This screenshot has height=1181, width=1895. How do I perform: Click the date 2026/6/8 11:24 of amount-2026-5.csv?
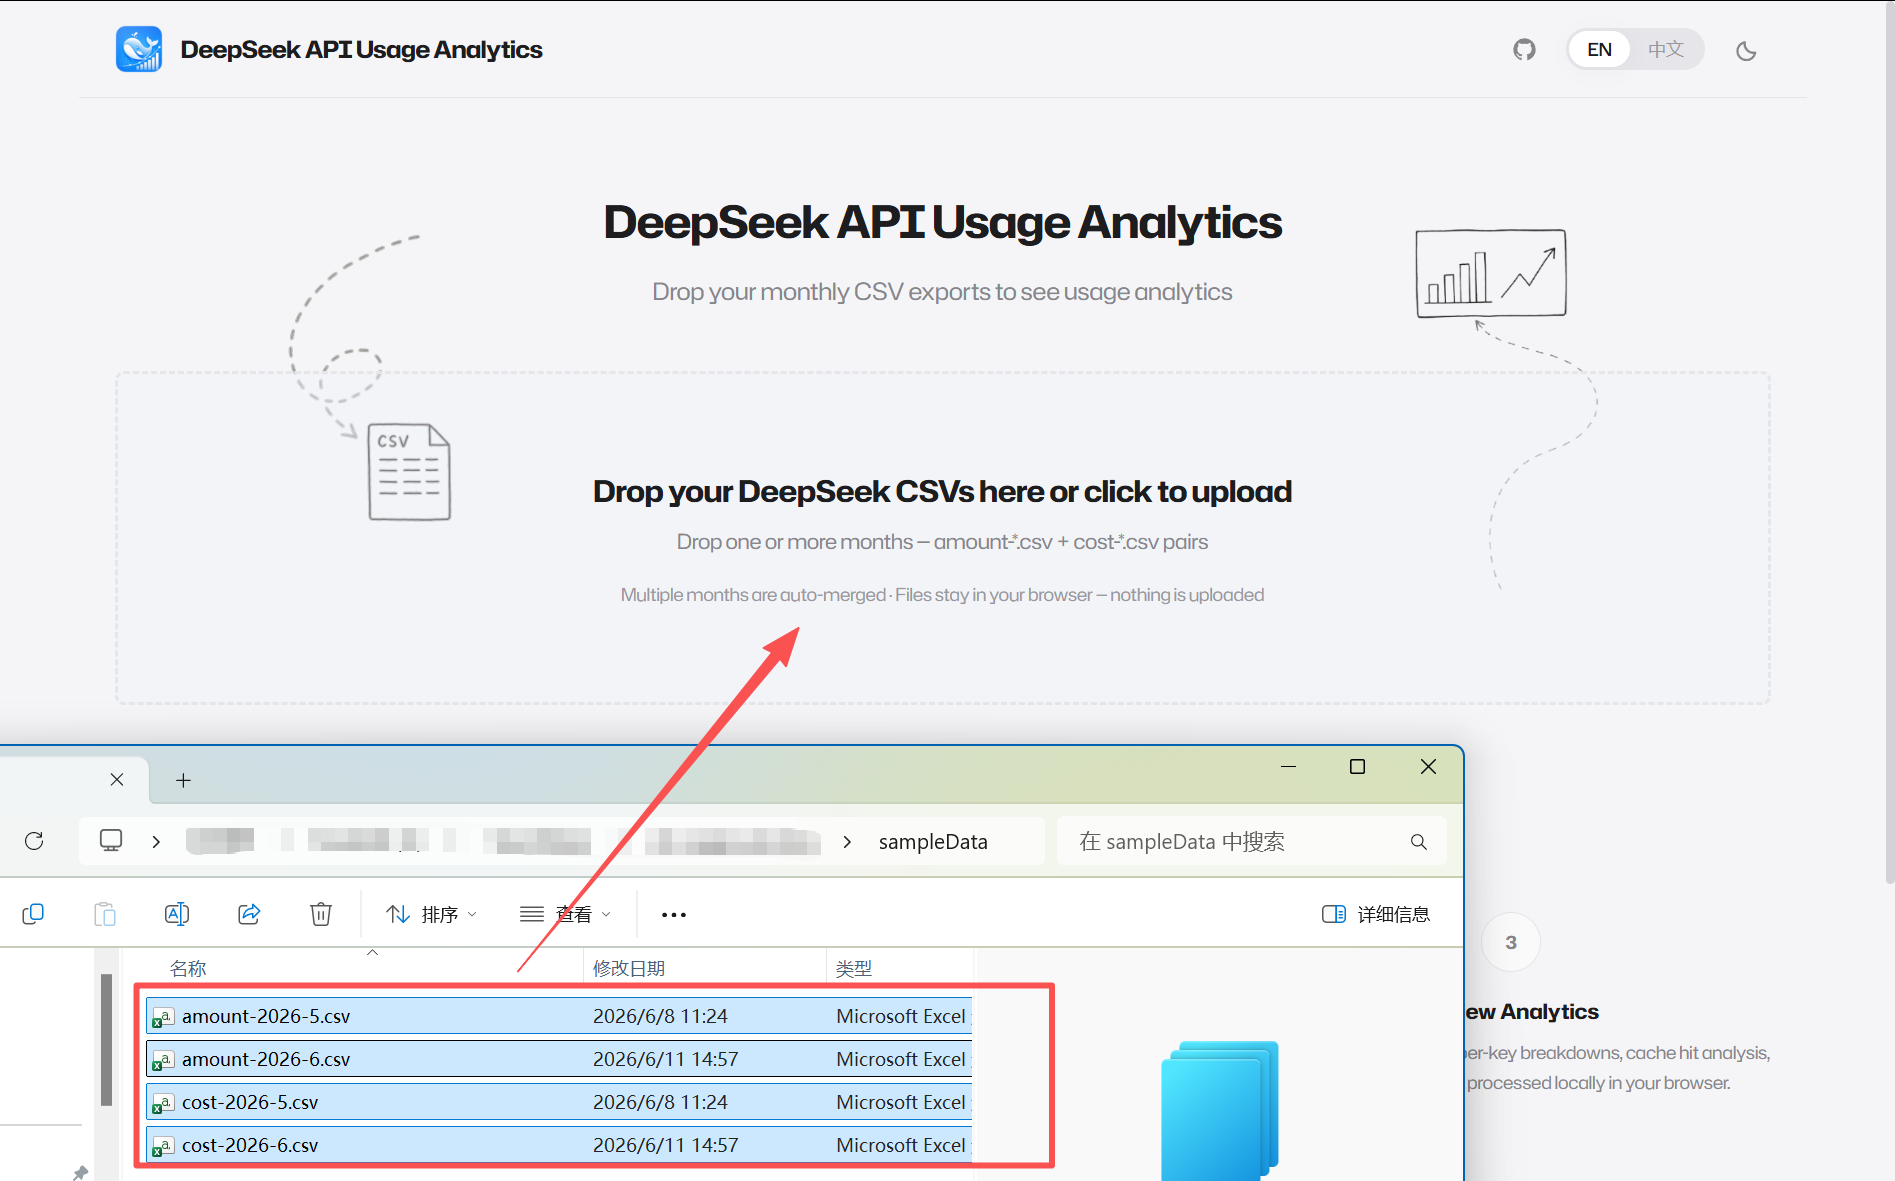(x=660, y=1016)
